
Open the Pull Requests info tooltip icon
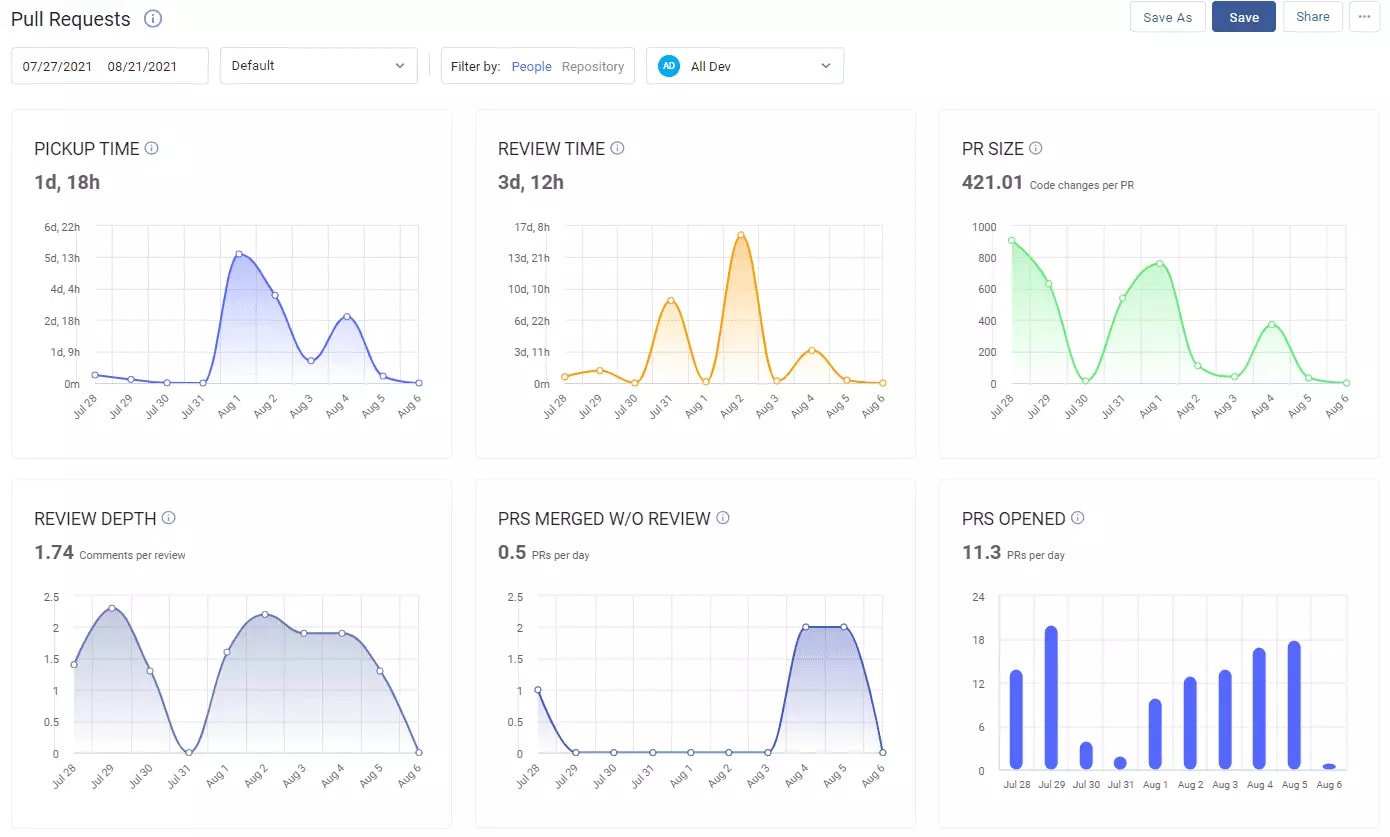pyautogui.click(x=151, y=18)
